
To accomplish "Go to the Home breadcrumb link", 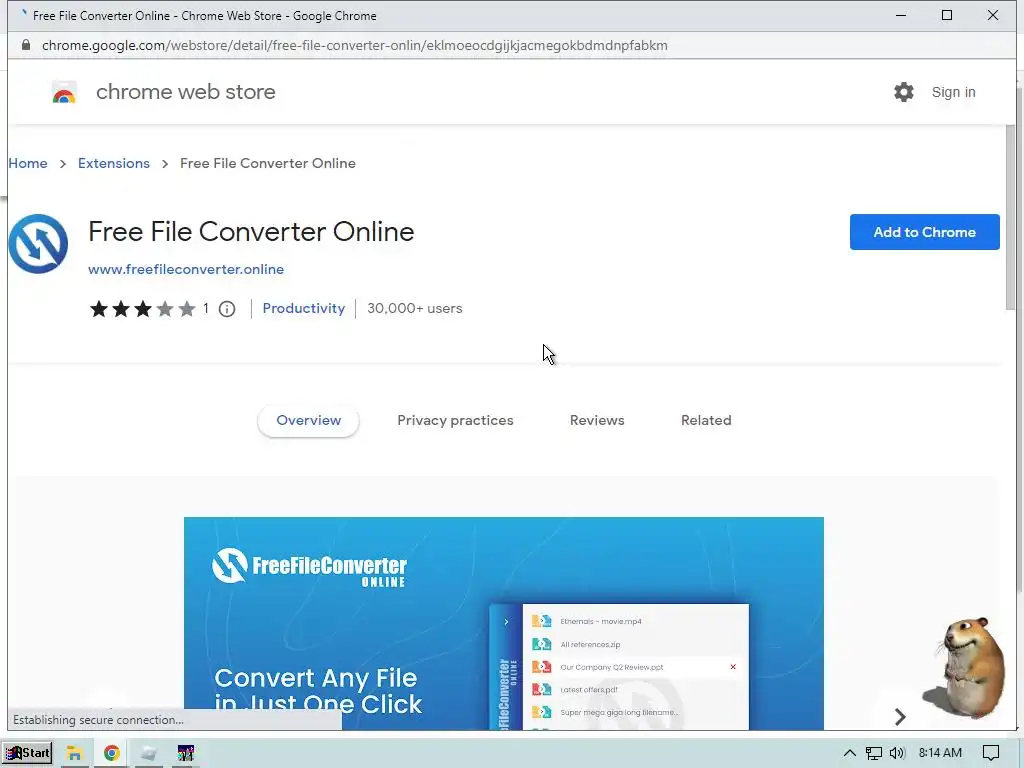I will (x=28, y=163).
